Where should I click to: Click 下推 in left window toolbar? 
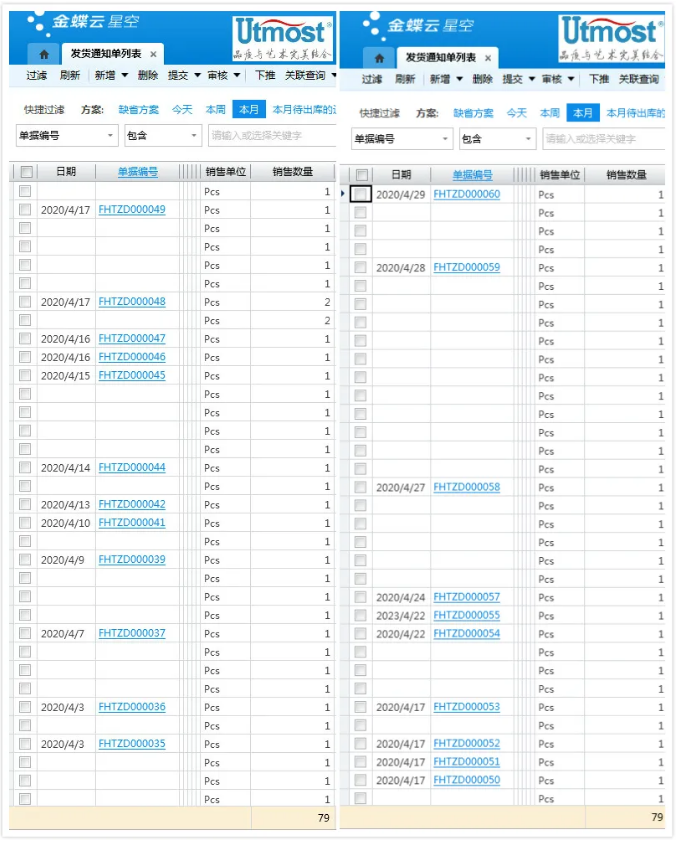pyautogui.click(x=265, y=75)
